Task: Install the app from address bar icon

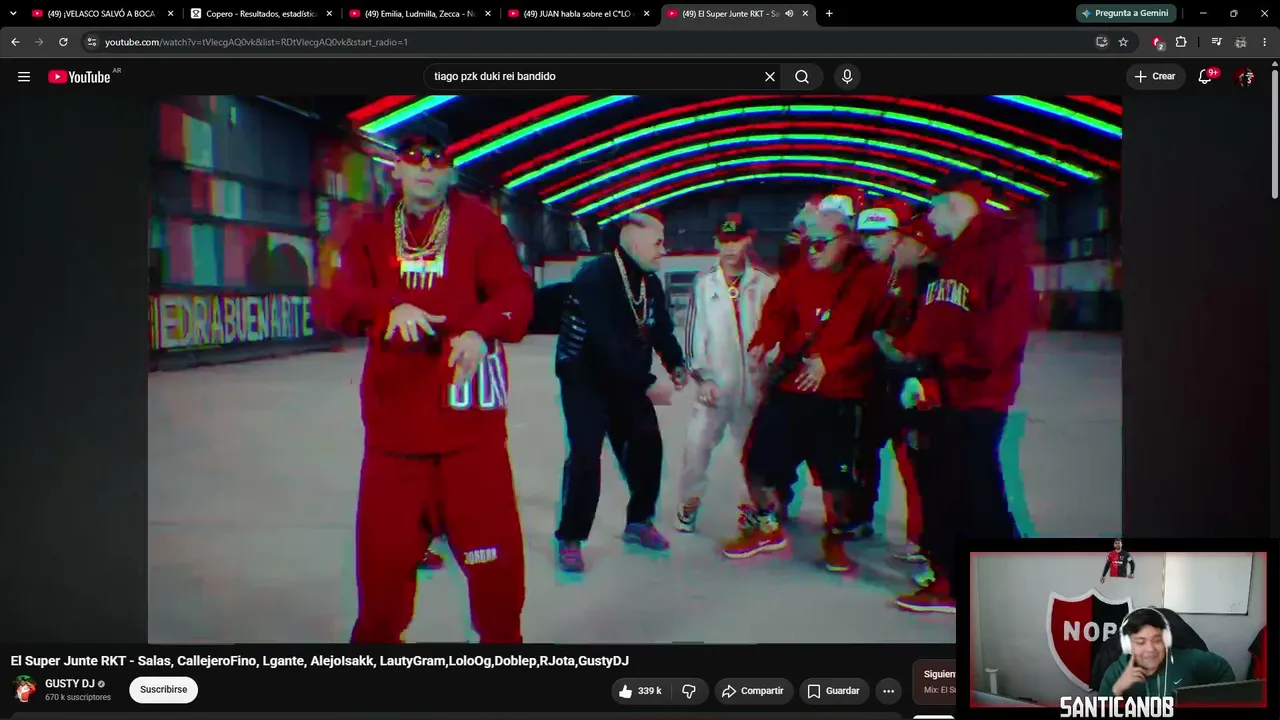Action: [x=1102, y=42]
